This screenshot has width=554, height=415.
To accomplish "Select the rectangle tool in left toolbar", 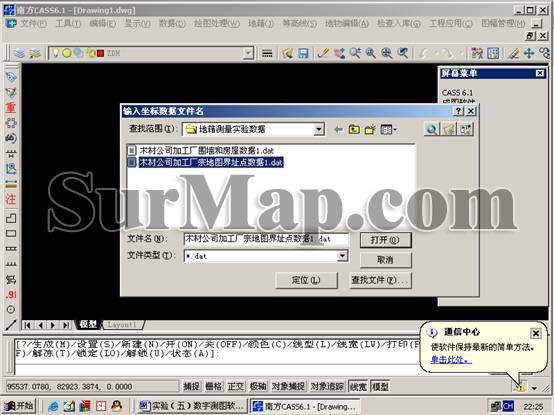I will click(11, 233).
